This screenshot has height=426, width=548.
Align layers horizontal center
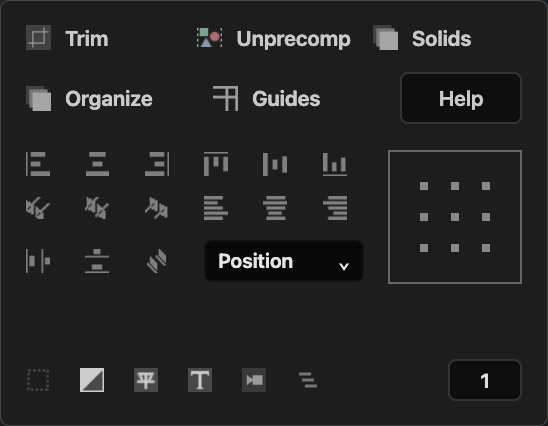(x=97, y=164)
